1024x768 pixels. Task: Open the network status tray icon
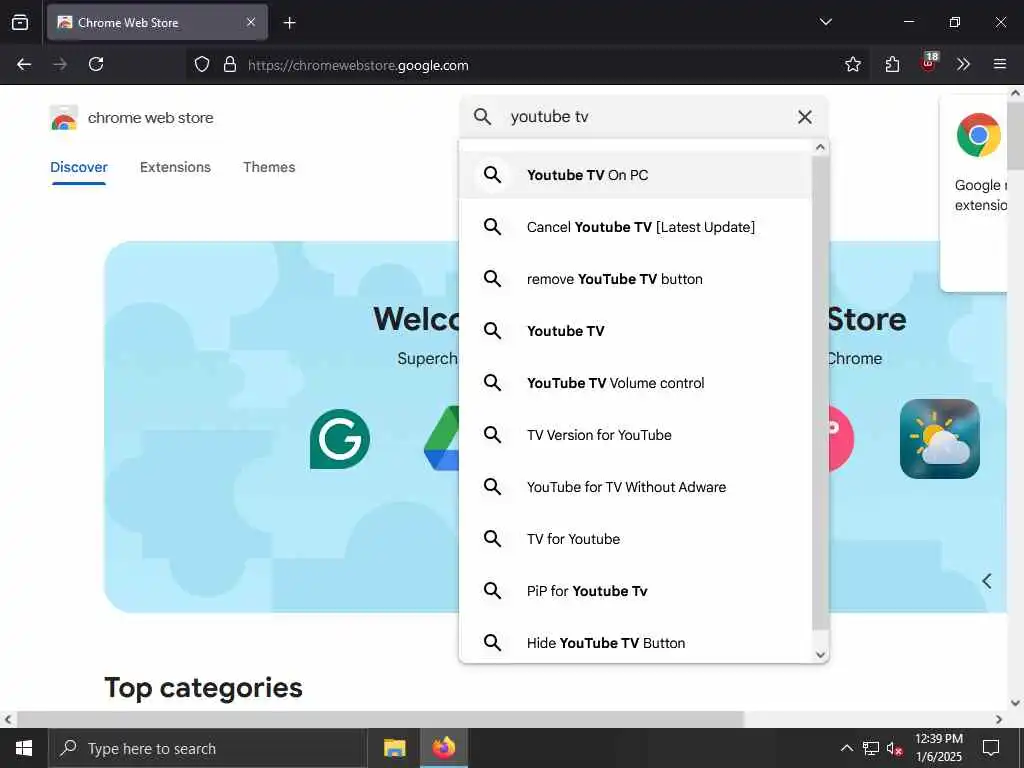(871, 748)
